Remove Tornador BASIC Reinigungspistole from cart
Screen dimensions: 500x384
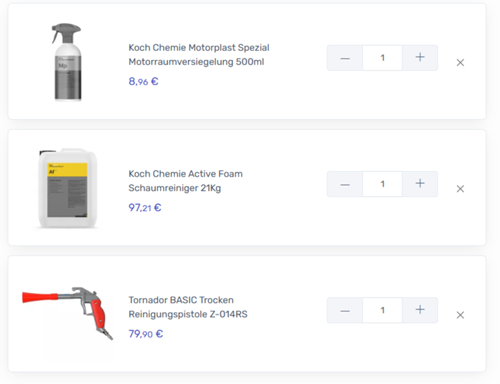pyautogui.click(x=460, y=315)
